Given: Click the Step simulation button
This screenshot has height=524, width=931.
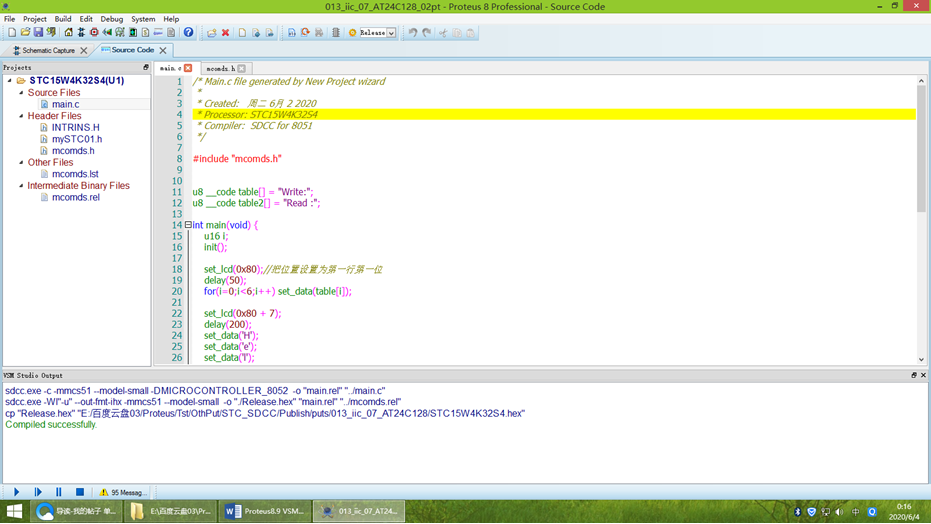Looking at the screenshot, I should click(38, 492).
